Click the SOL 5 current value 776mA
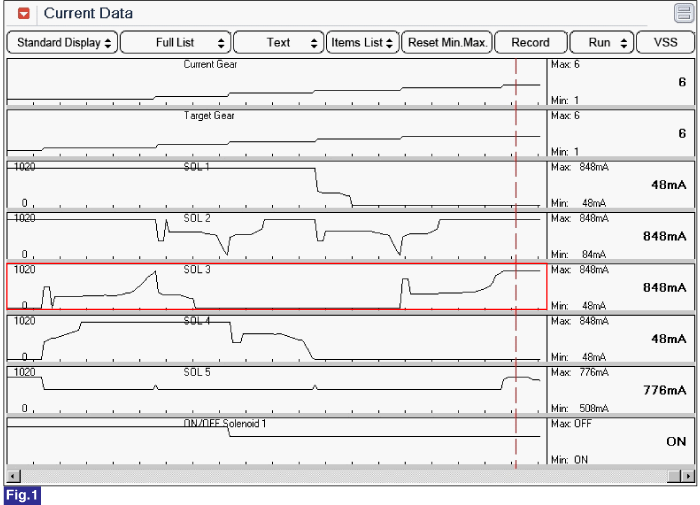The image size is (700, 505). [664, 390]
